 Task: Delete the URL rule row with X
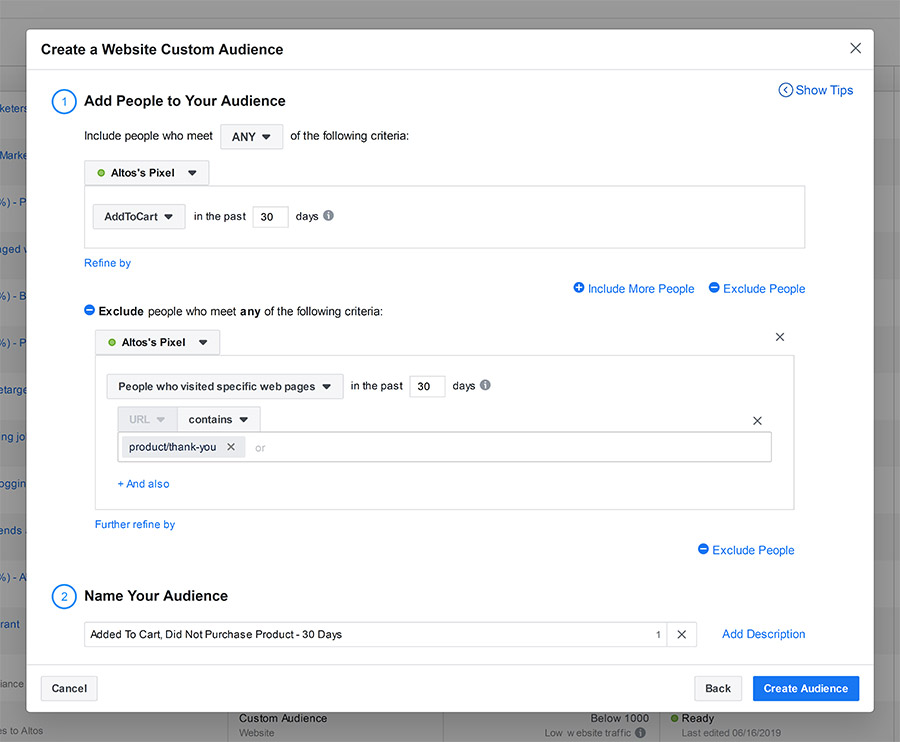pyautogui.click(x=757, y=421)
